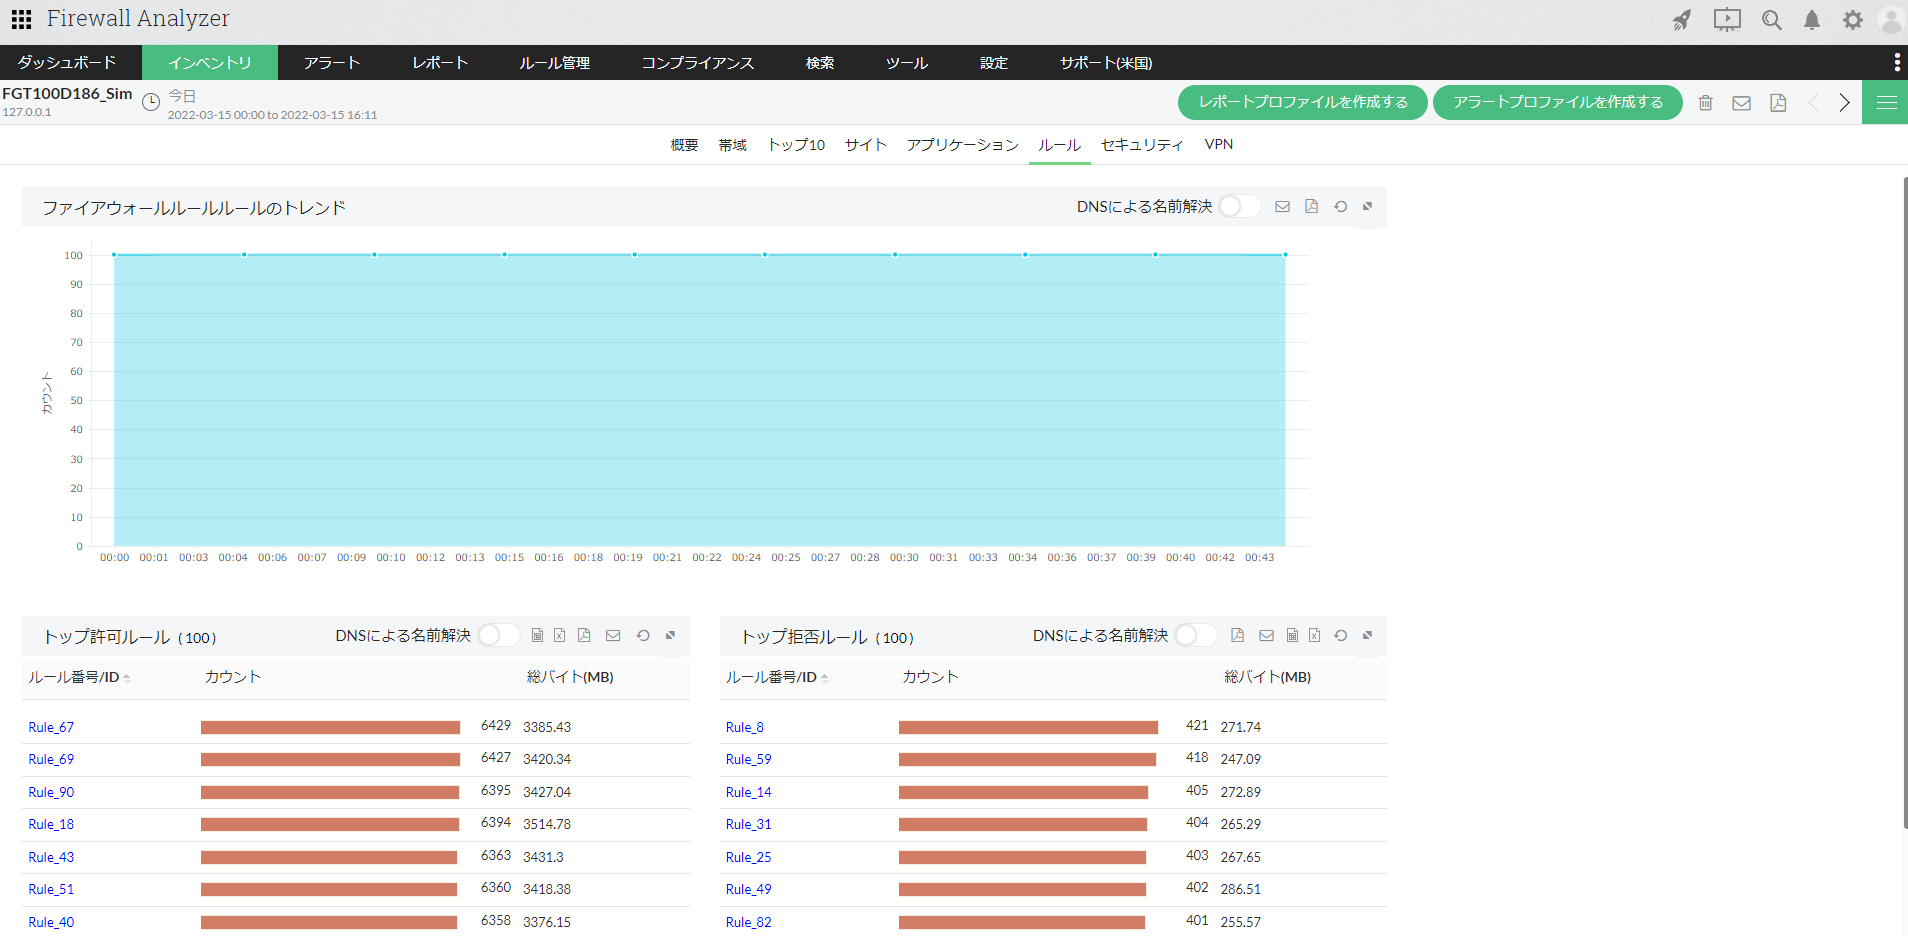This screenshot has width=1908, height=936.
Task: Open the Rule_67 link
Action: (51, 728)
